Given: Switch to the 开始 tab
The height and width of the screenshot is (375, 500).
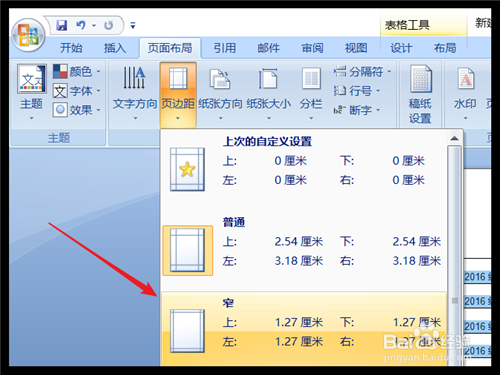Looking at the screenshot, I should pyautogui.click(x=71, y=48).
